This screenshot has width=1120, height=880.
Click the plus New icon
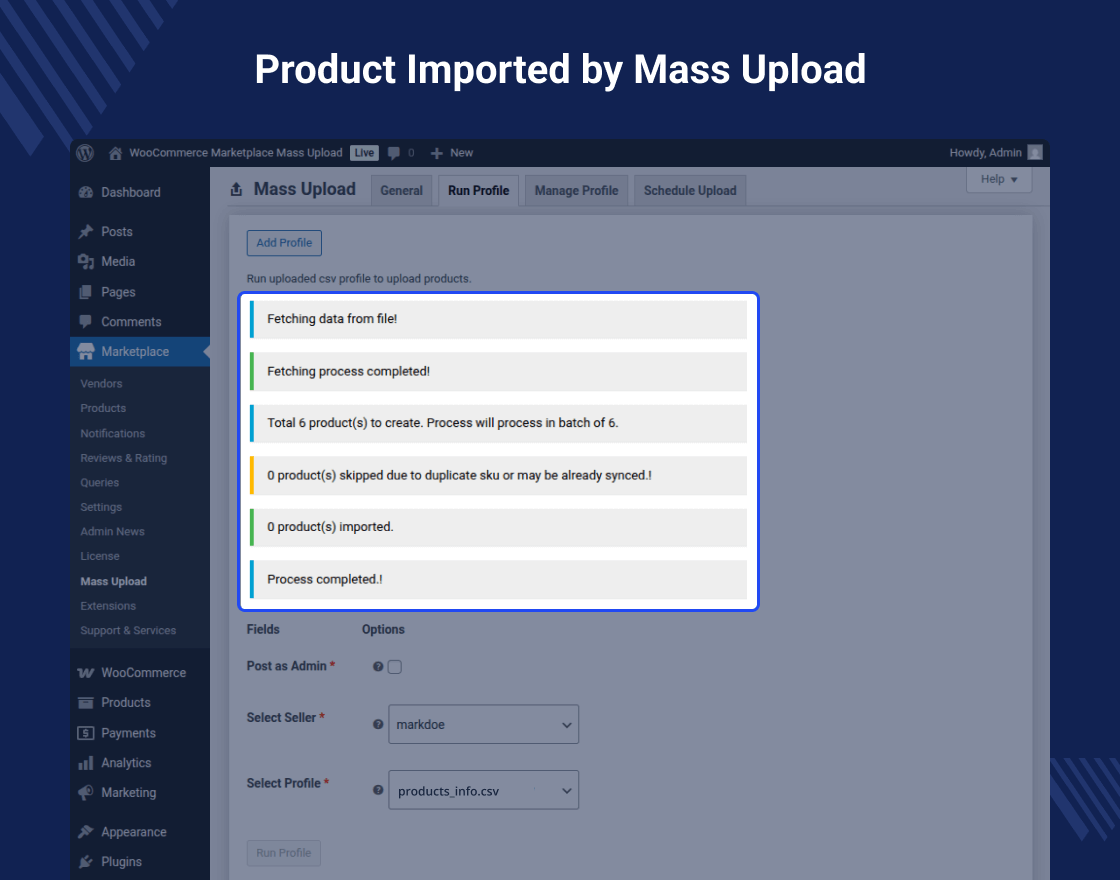(x=436, y=153)
